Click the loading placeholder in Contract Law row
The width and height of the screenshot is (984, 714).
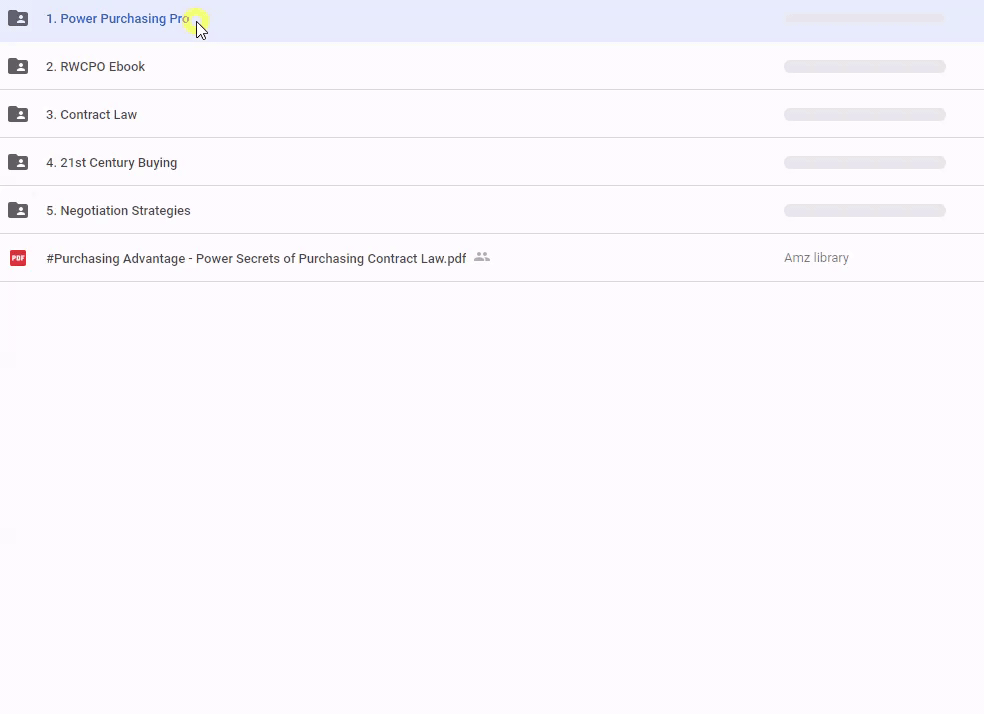(x=864, y=115)
